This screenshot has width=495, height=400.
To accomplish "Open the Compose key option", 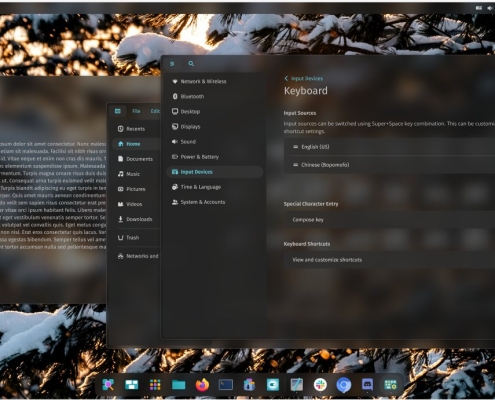I will [x=389, y=220].
